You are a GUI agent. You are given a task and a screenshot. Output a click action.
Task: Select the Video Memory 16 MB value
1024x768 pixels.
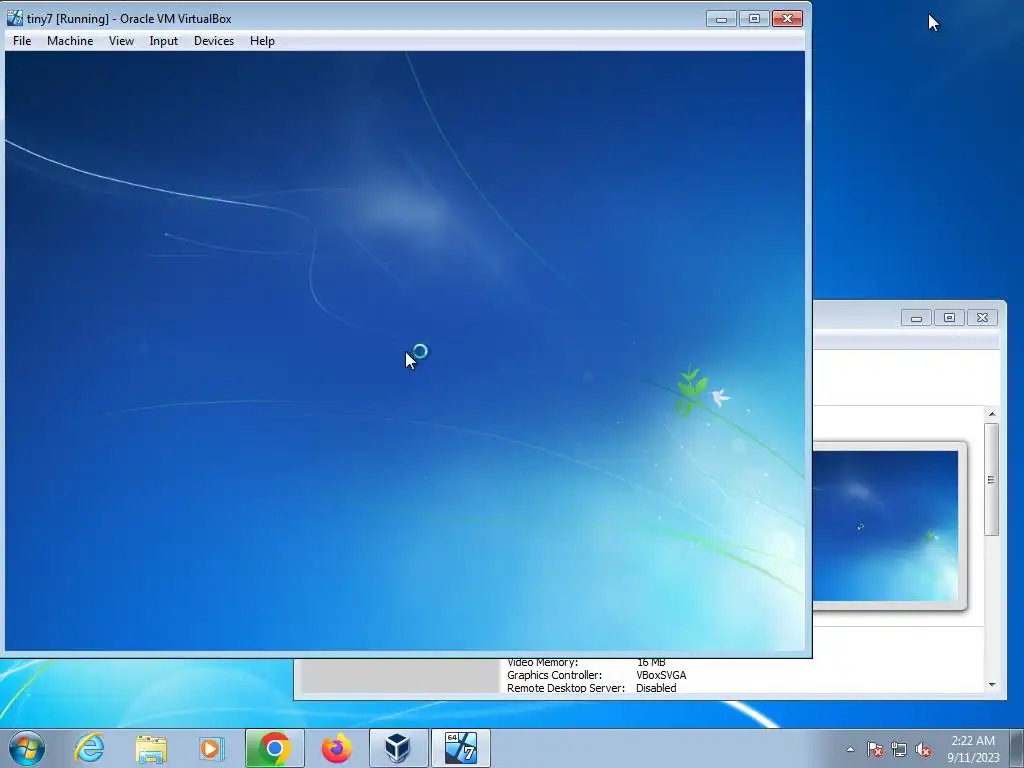pyautogui.click(x=651, y=662)
